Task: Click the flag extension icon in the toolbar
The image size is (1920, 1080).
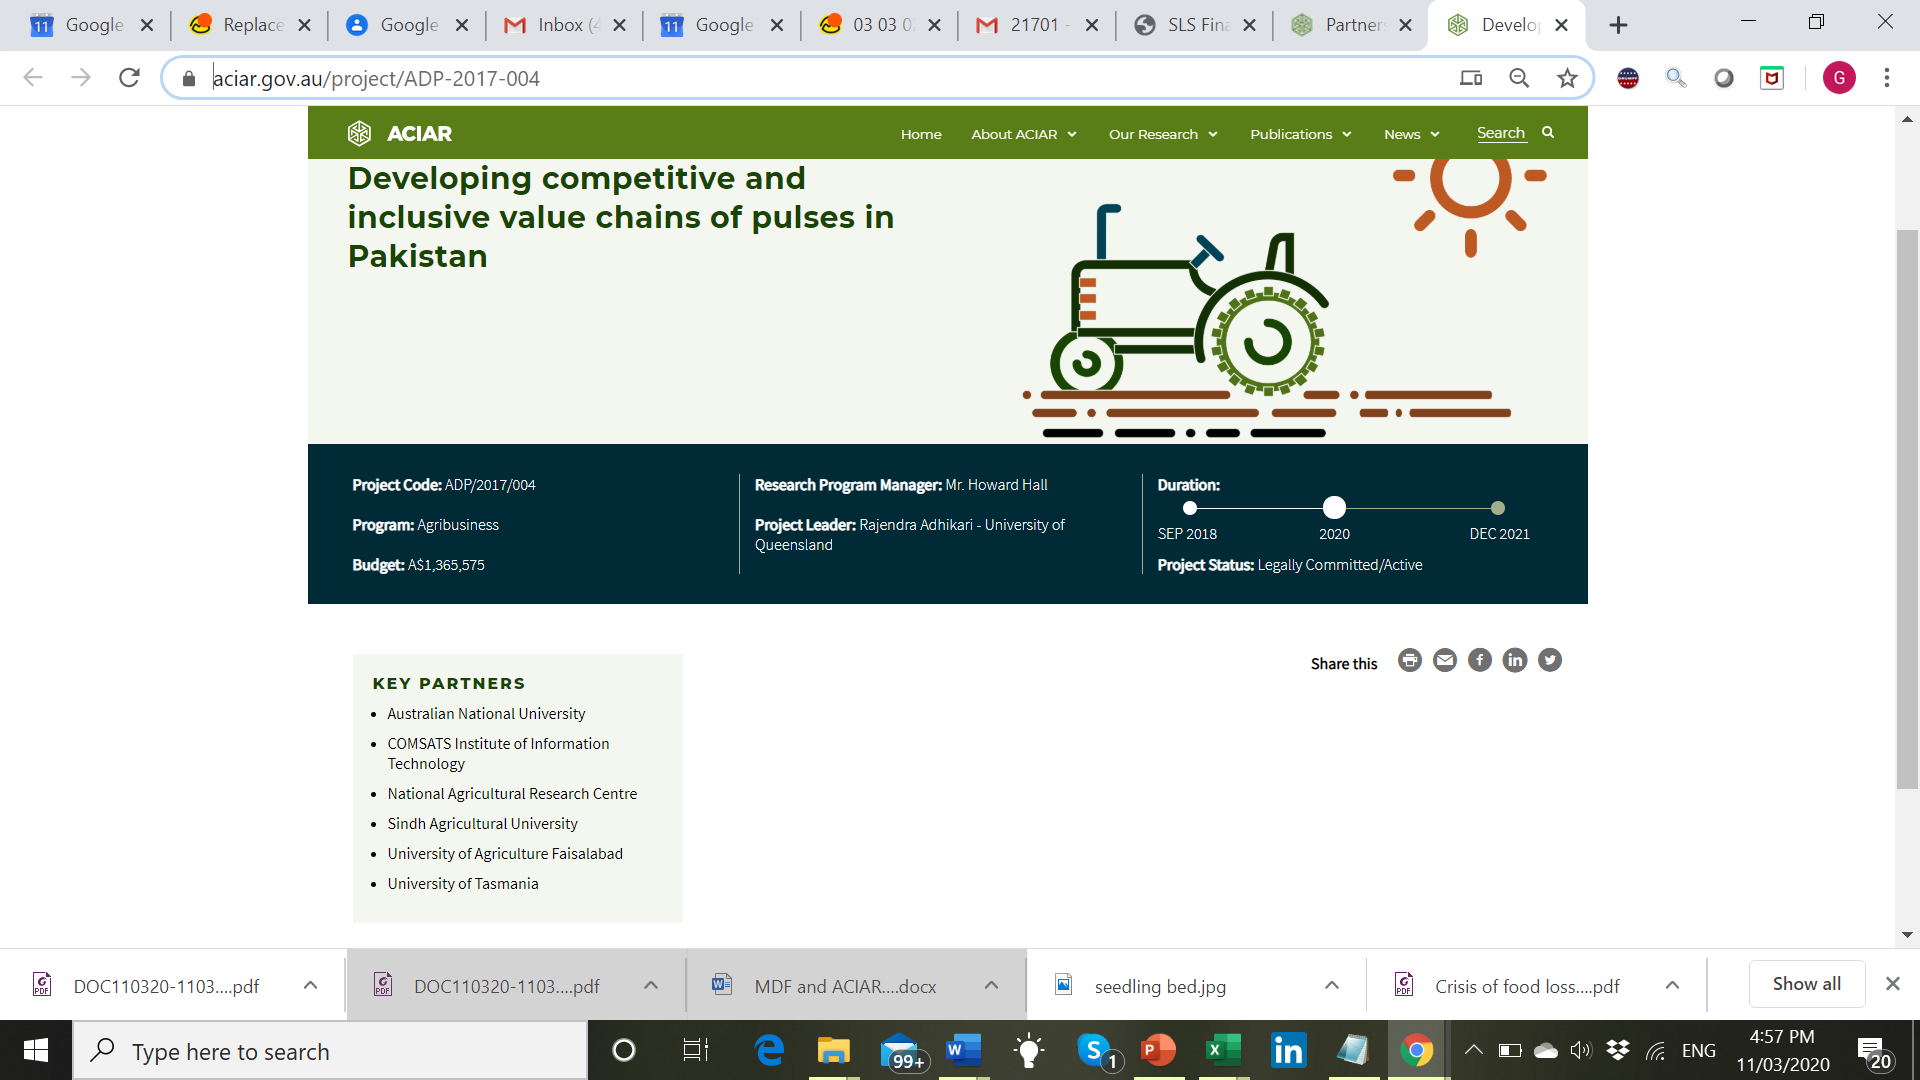Action: tap(1628, 78)
